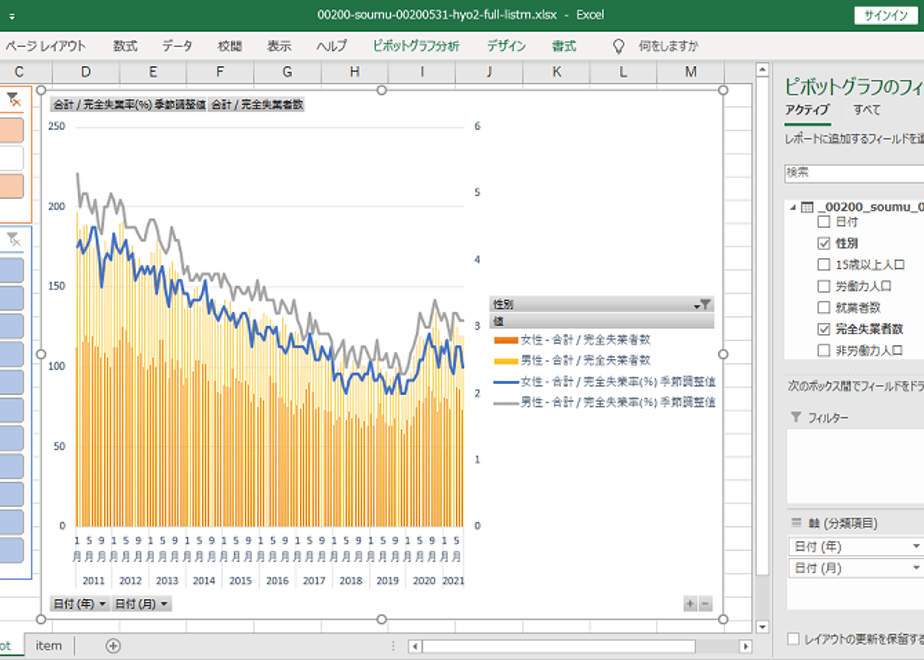Click the 値 legend field button
Screen dimensions: 924x660
[x=602, y=321]
